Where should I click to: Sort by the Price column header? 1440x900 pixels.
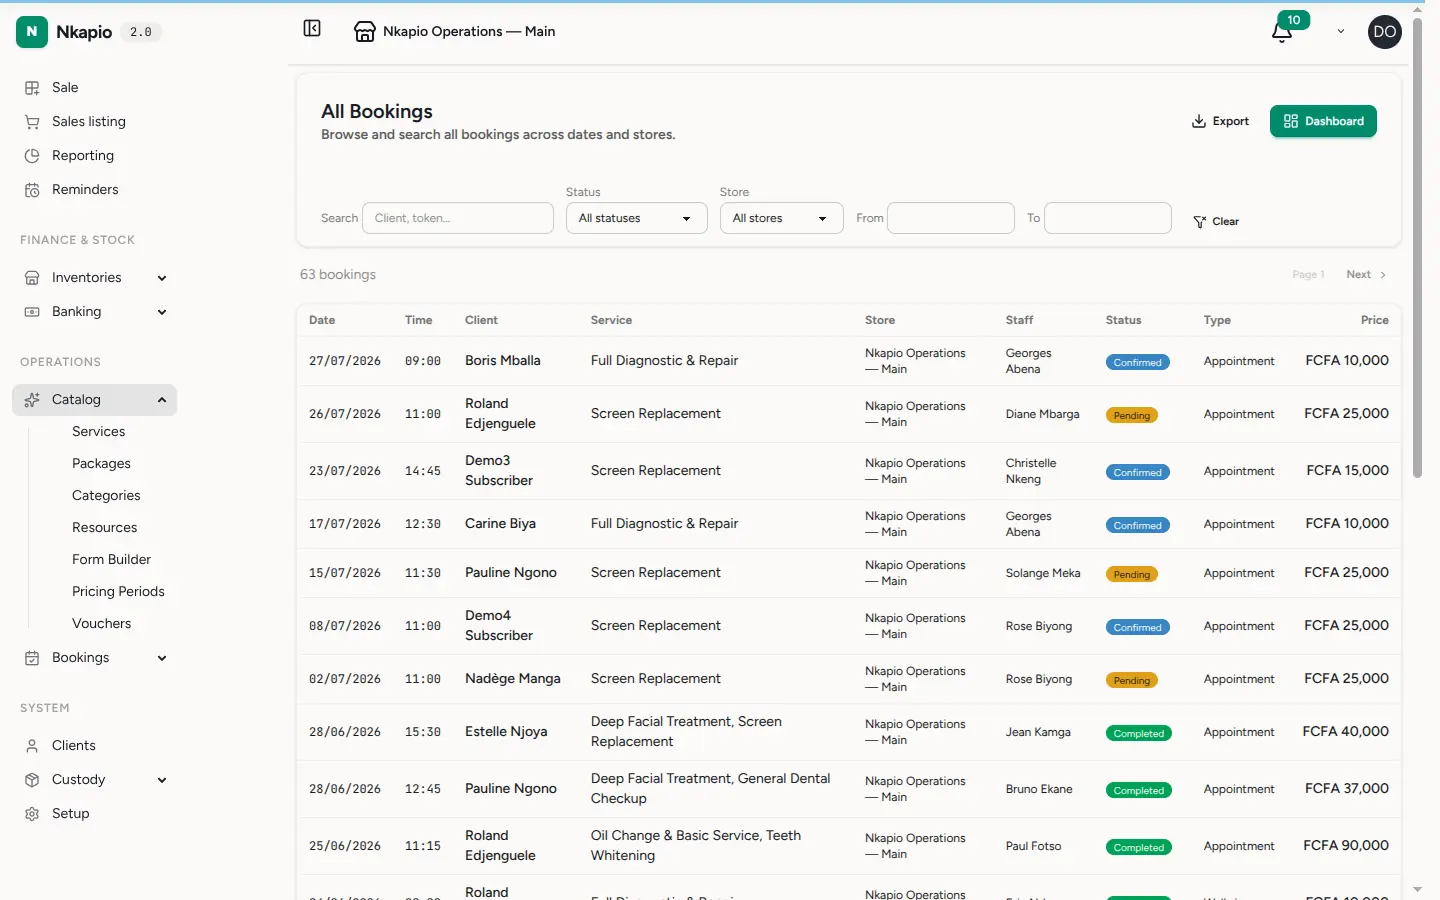tap(1375, 321)
